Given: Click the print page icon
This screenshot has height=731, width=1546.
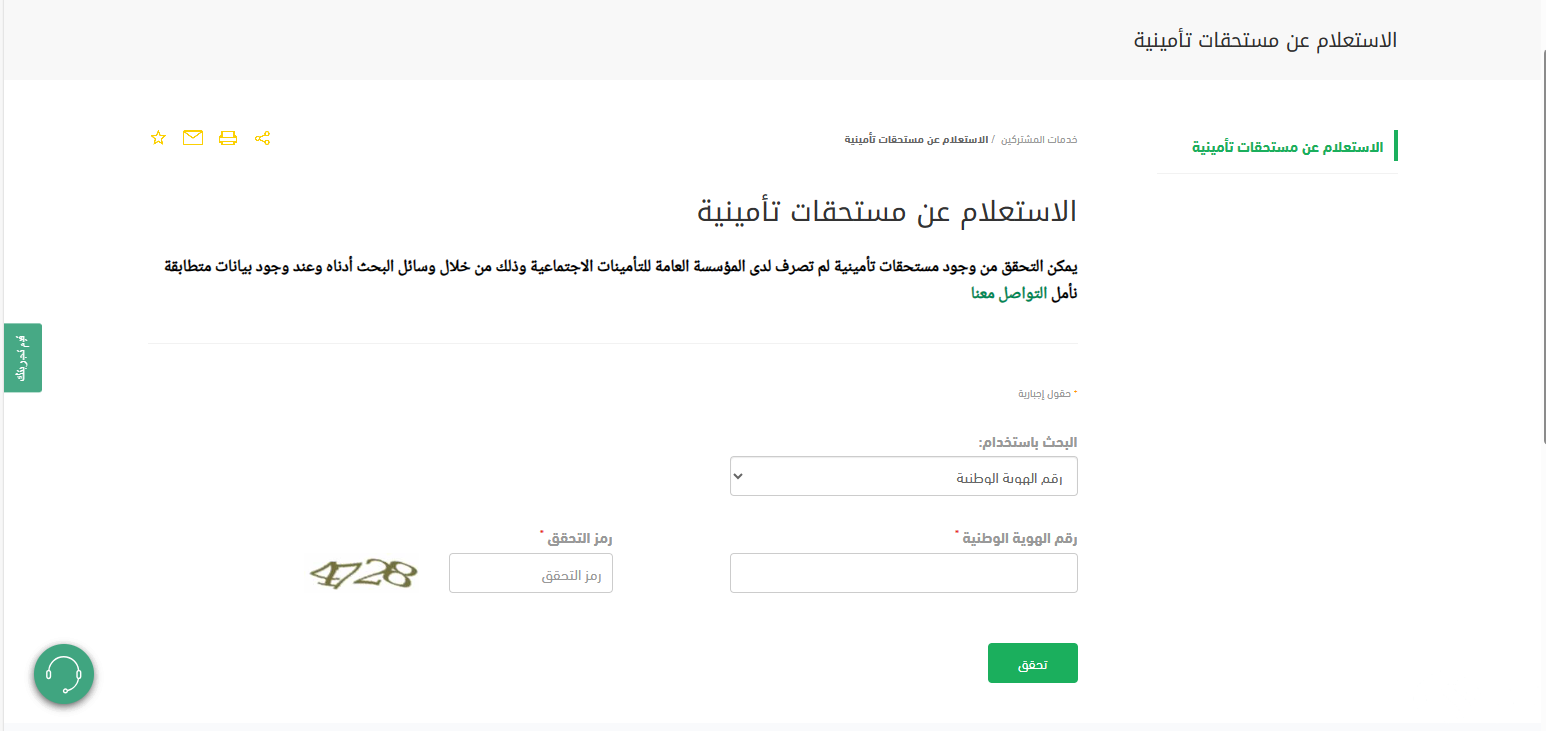Looking at the screenshot, I should point(228,138).
